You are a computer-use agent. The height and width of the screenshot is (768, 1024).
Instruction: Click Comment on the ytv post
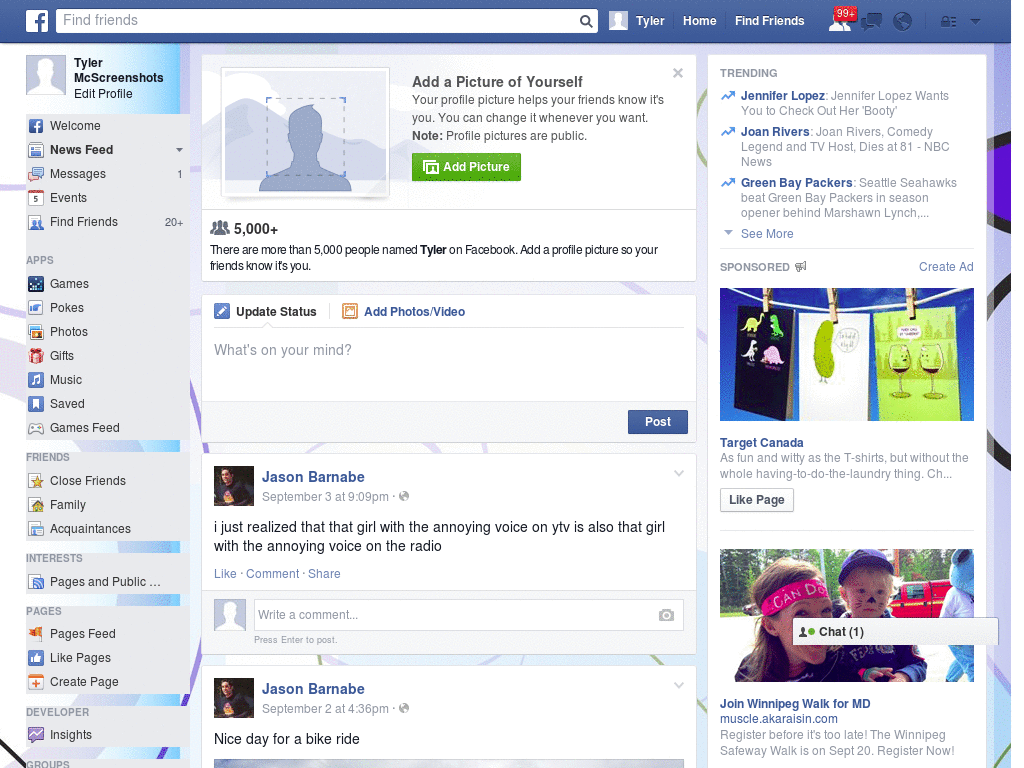tap(272, 574)
